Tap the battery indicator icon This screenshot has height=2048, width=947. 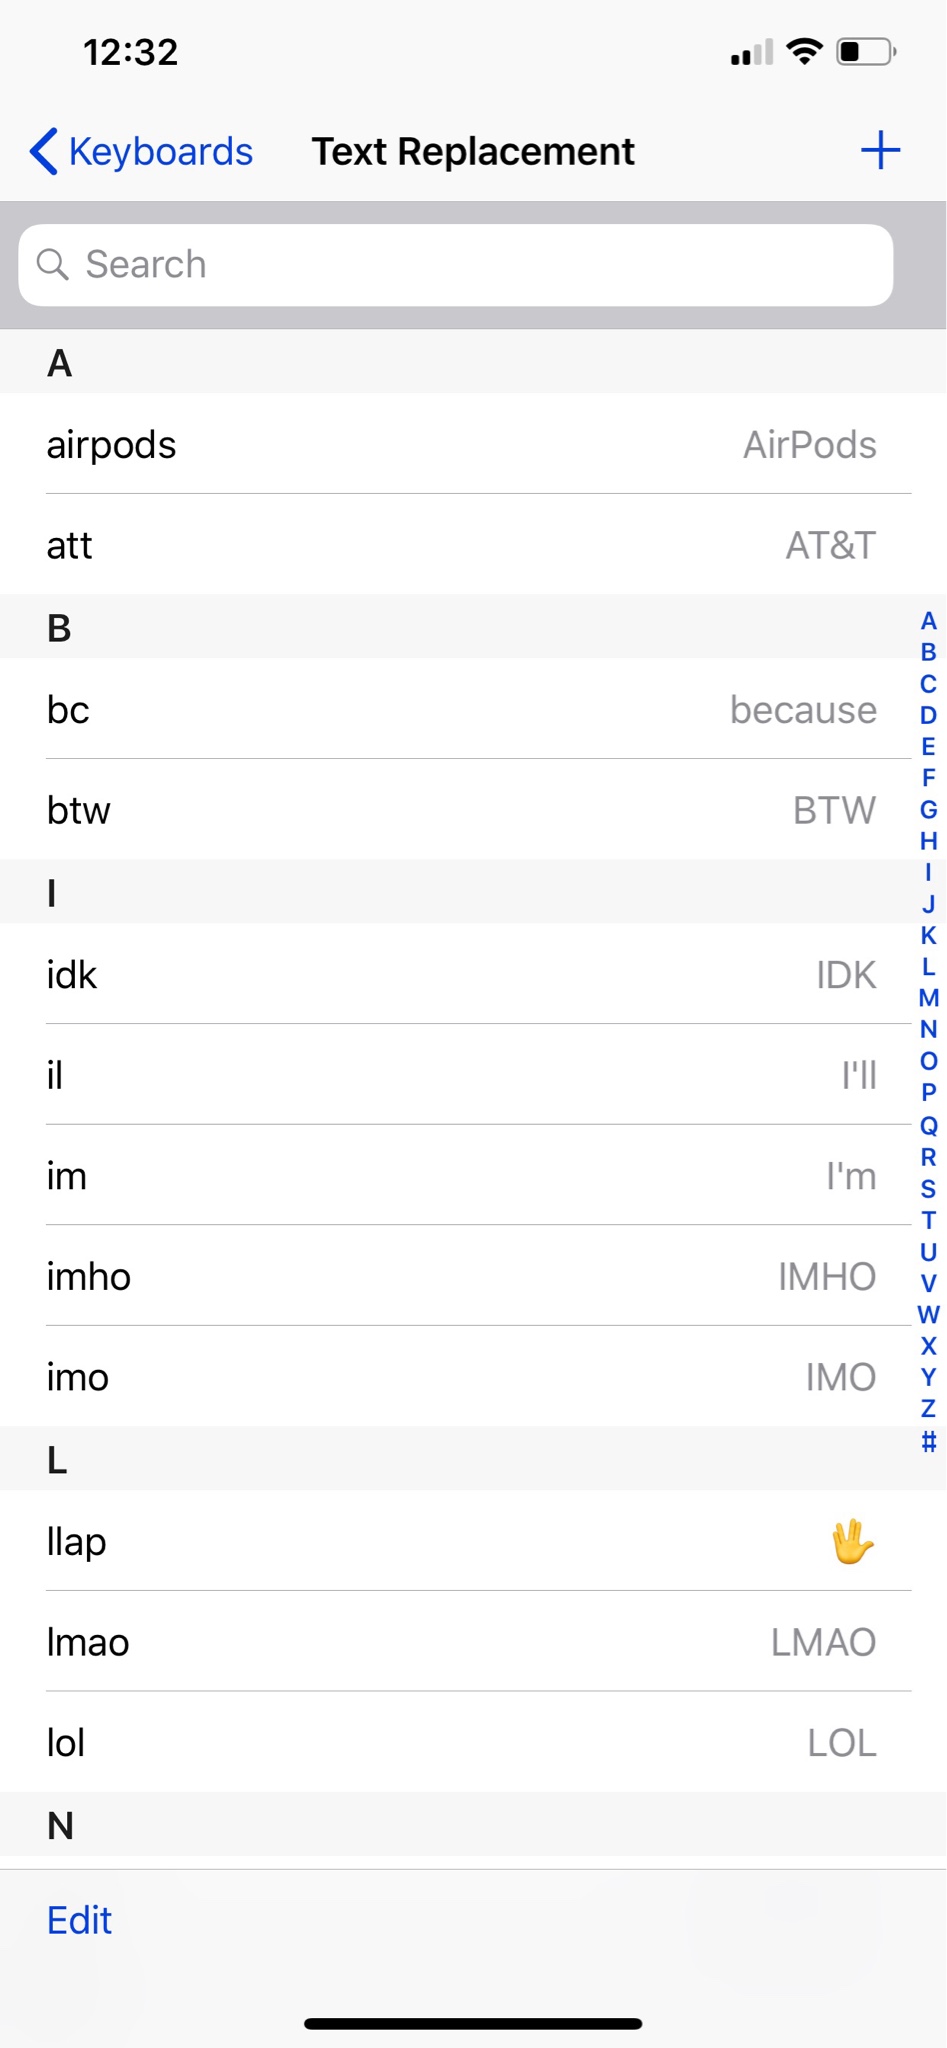(x=866, y=51)
